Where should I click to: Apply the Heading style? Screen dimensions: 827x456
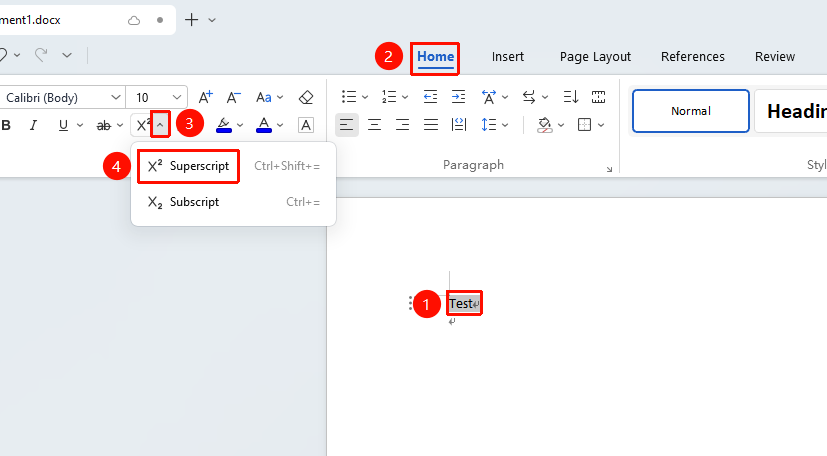tap(791, 111)
